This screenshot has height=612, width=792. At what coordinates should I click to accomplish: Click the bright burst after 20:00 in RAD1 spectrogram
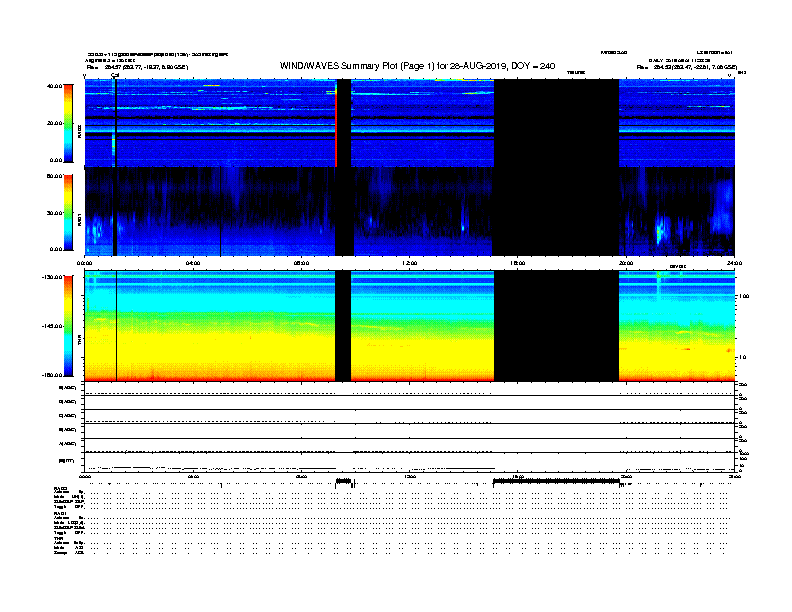[661, 230]
